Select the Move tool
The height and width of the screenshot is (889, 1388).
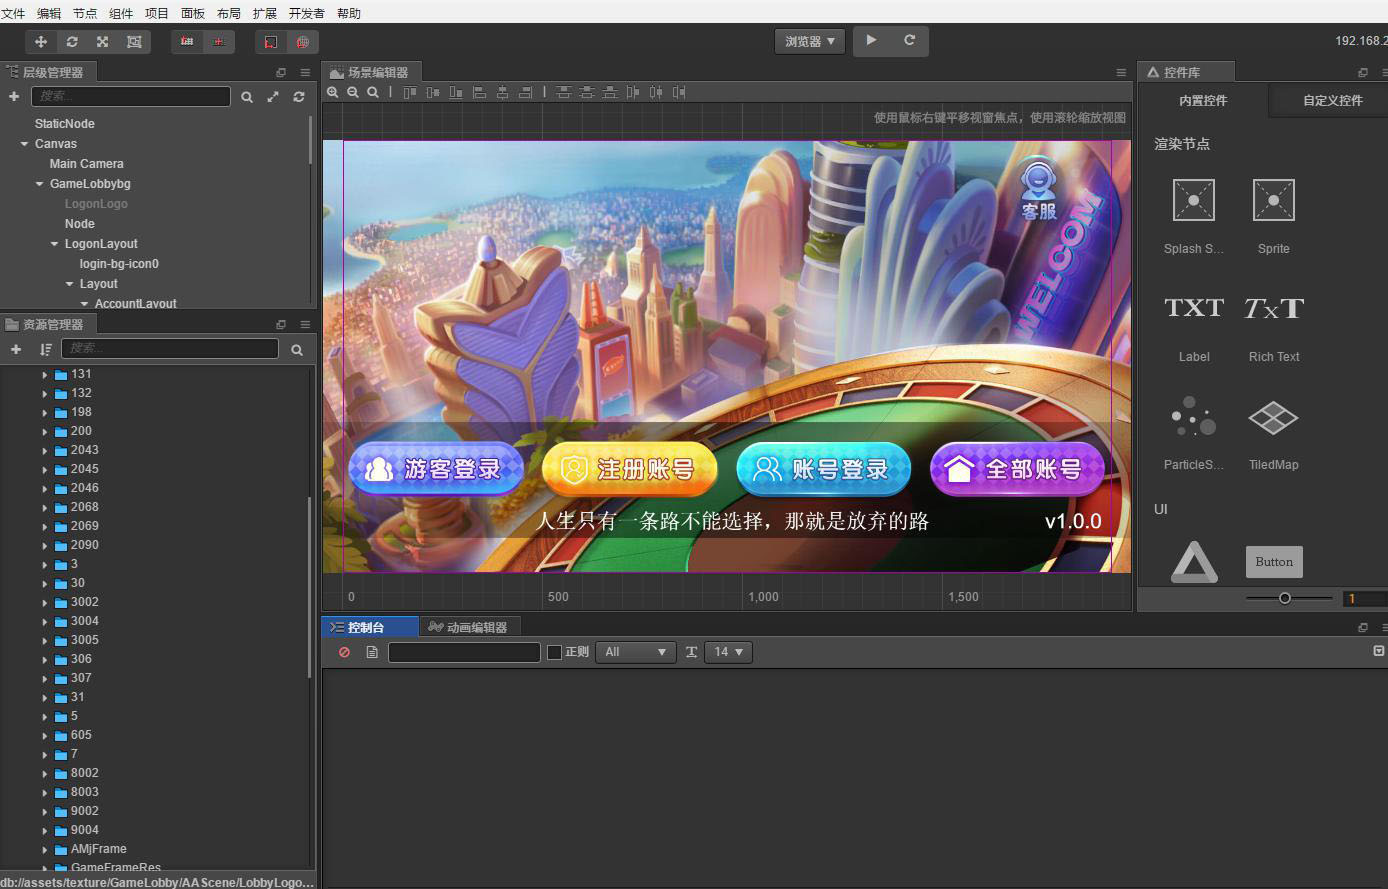click(40, 41)
